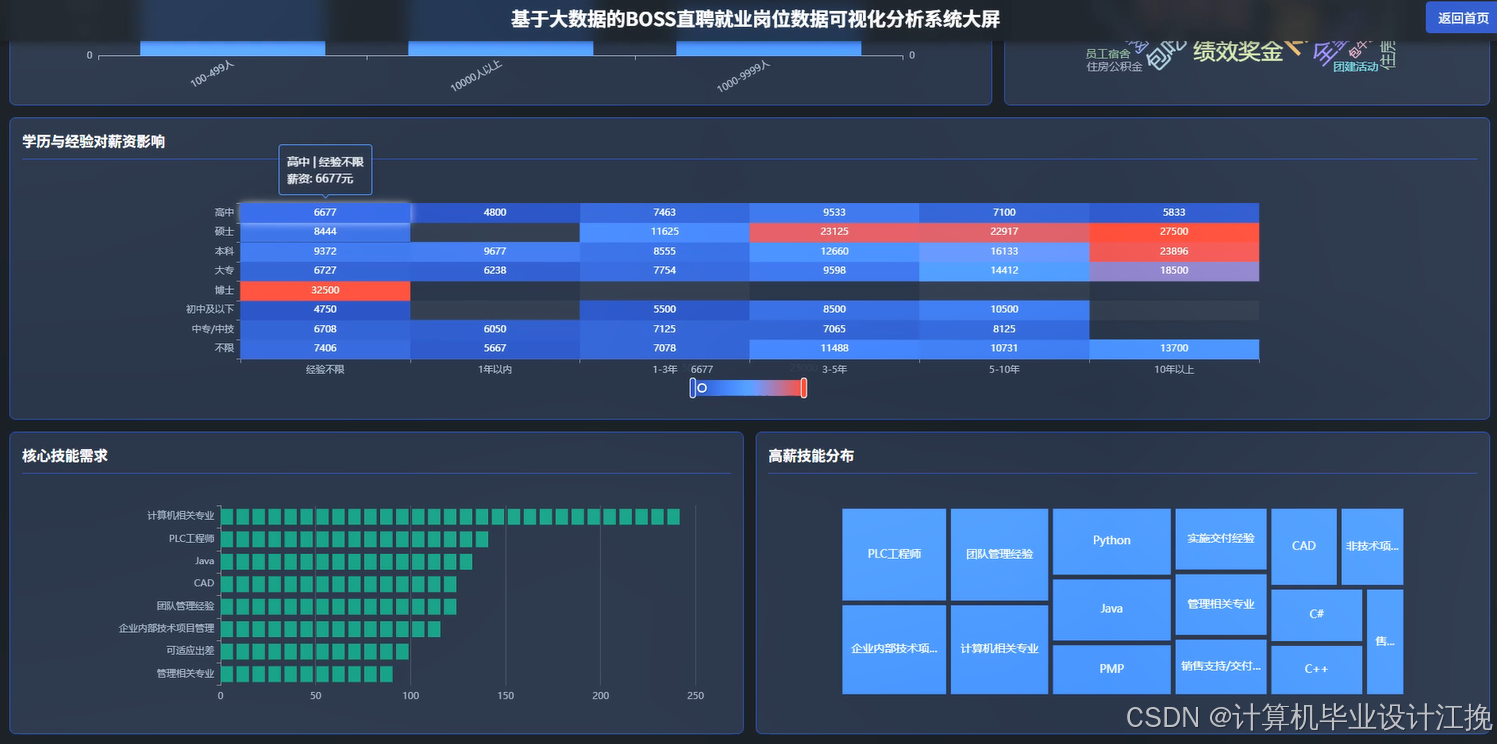Click the 绩效奖金 word in the word cloud

coord(1237,52)
